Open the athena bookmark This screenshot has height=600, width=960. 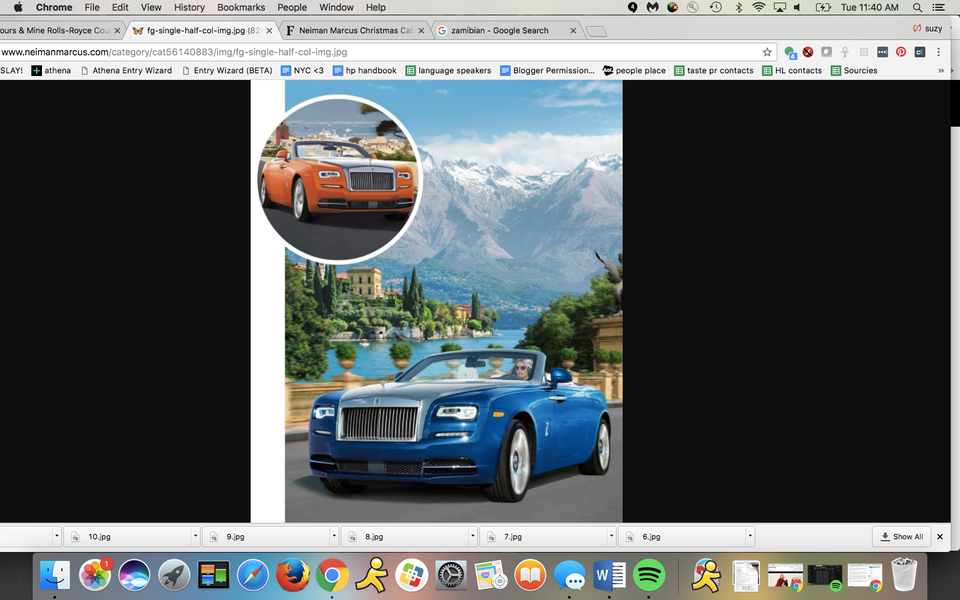point(51,70)
